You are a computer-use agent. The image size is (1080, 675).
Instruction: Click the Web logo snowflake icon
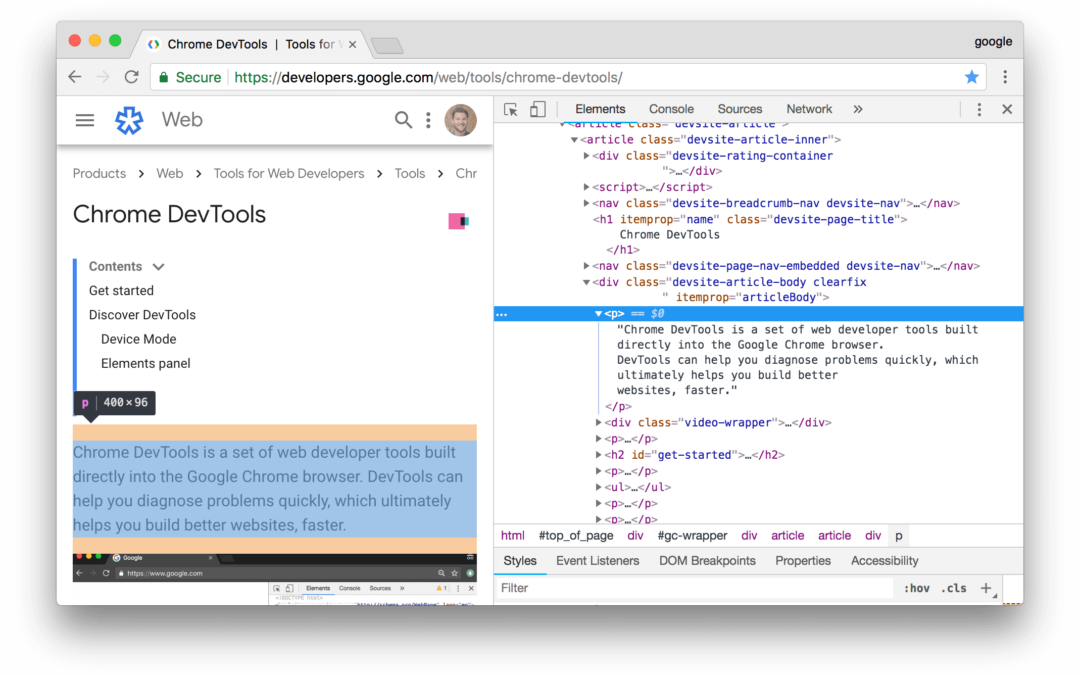tap(129, 120)
